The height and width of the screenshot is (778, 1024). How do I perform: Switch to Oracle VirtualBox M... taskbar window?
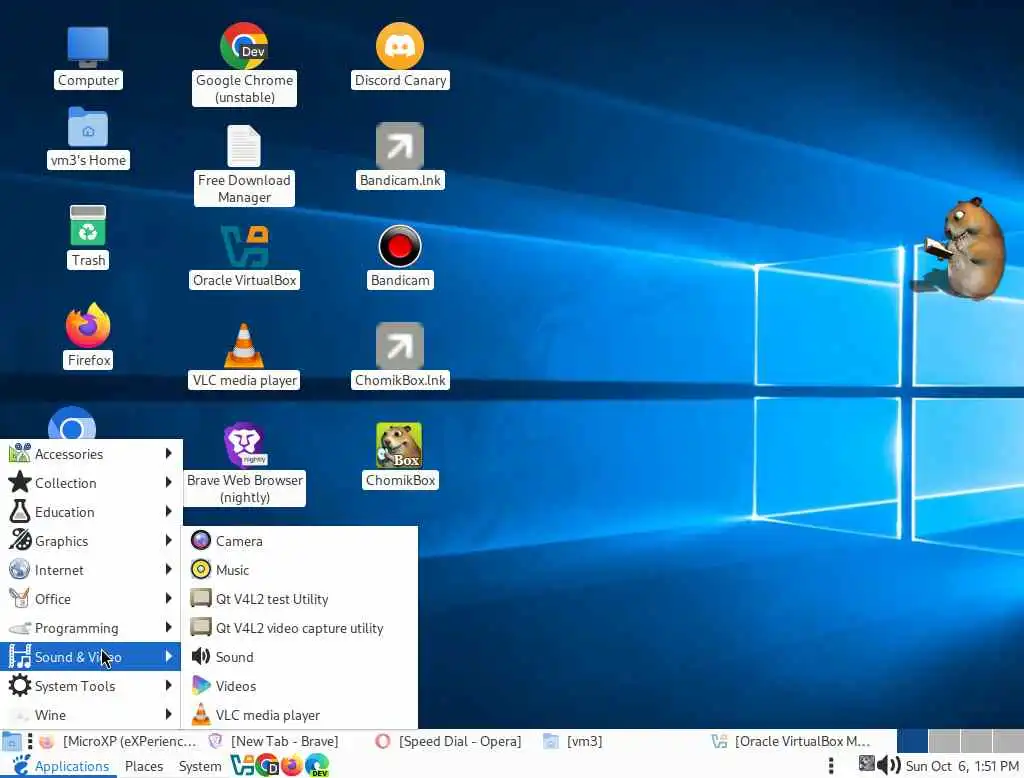click(x=792, y=741)
